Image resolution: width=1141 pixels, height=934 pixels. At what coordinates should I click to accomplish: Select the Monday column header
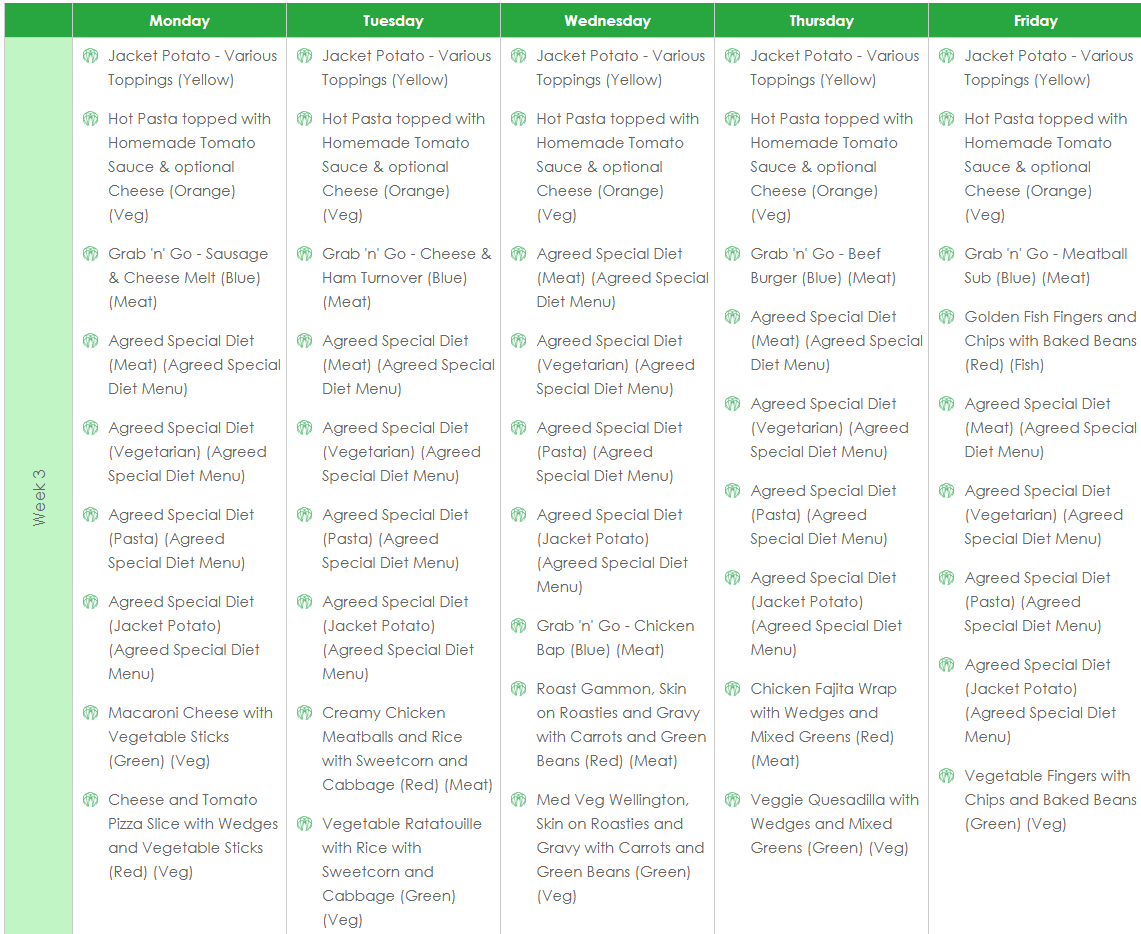[x=179, y=20]
